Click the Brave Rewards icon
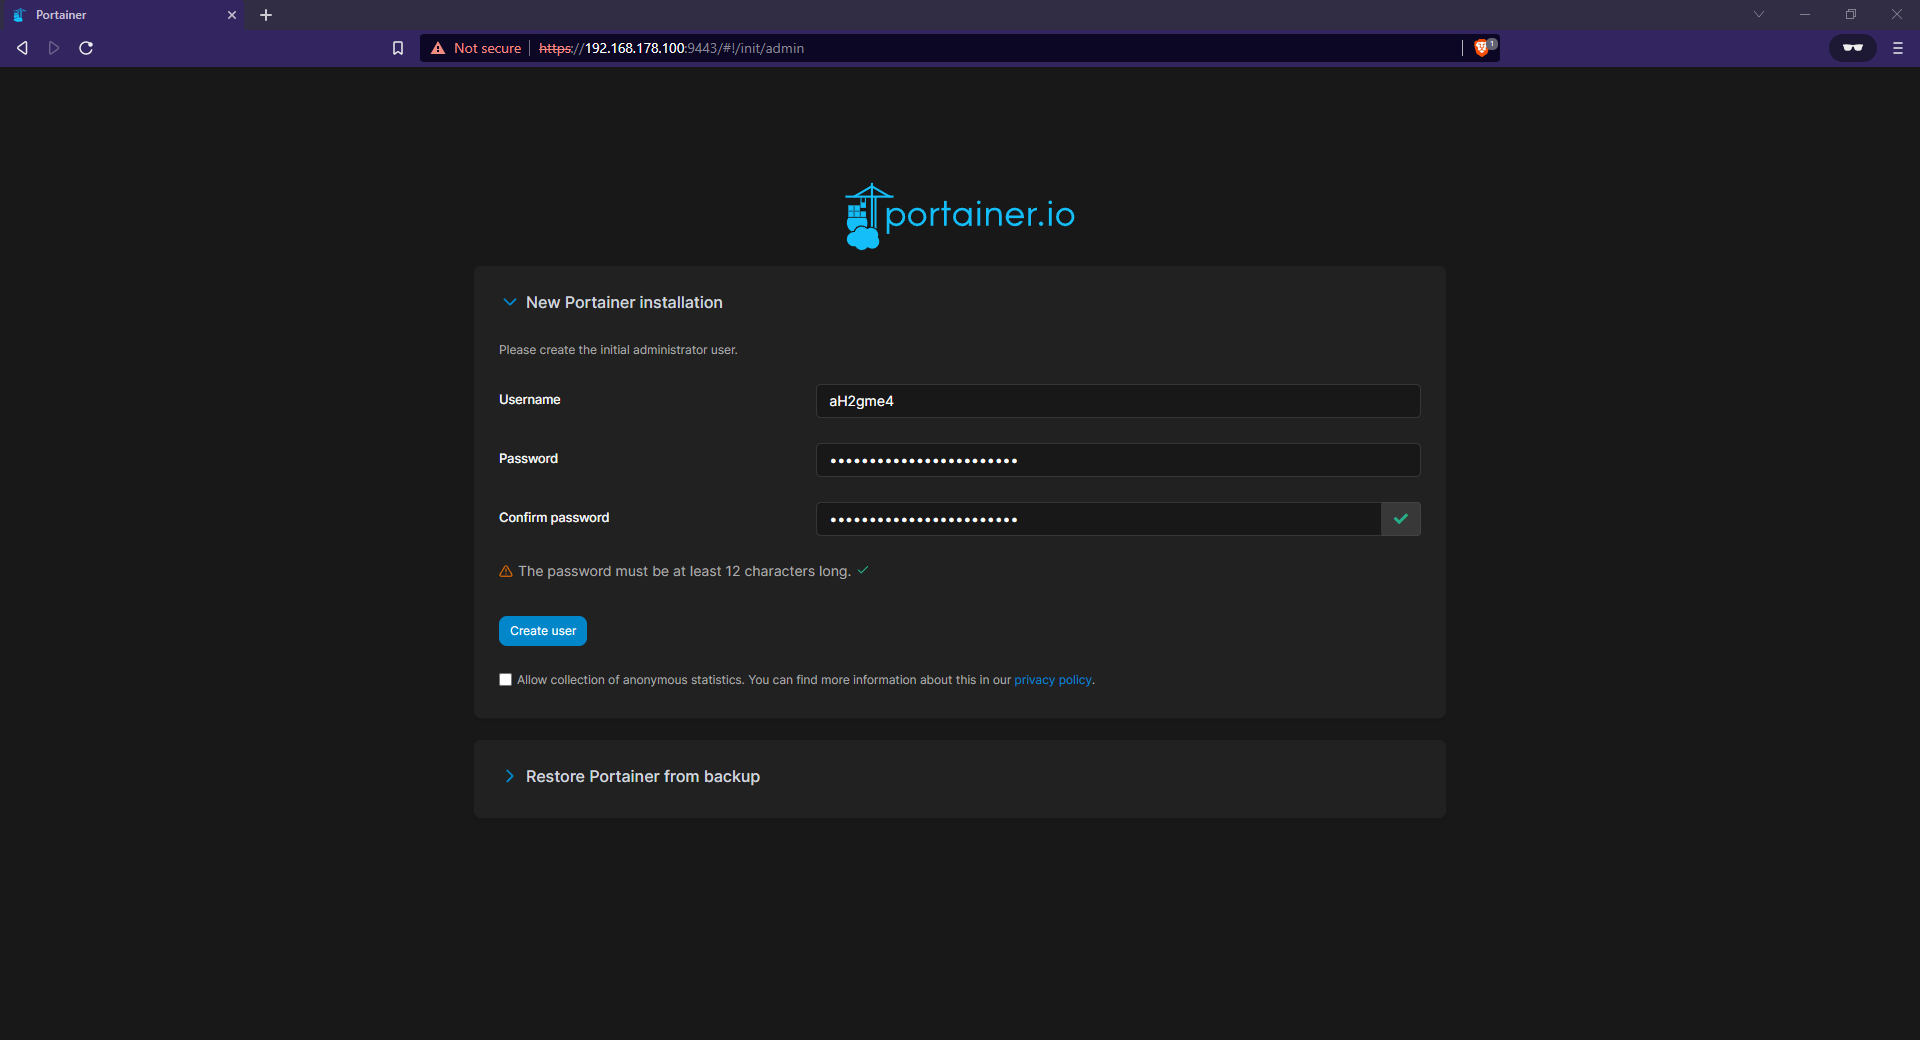1920x1040 pixels. [x=1852, y=47]
